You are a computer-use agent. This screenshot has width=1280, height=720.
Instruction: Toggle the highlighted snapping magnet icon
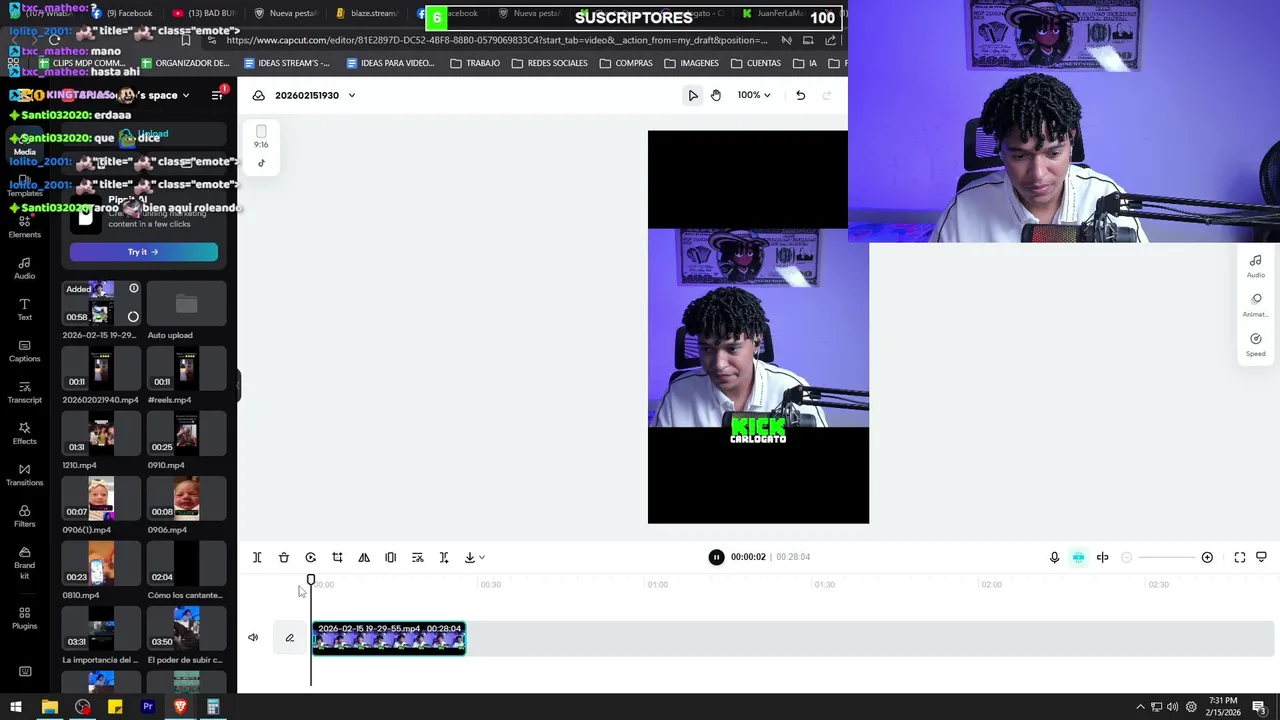[1078, 557]
